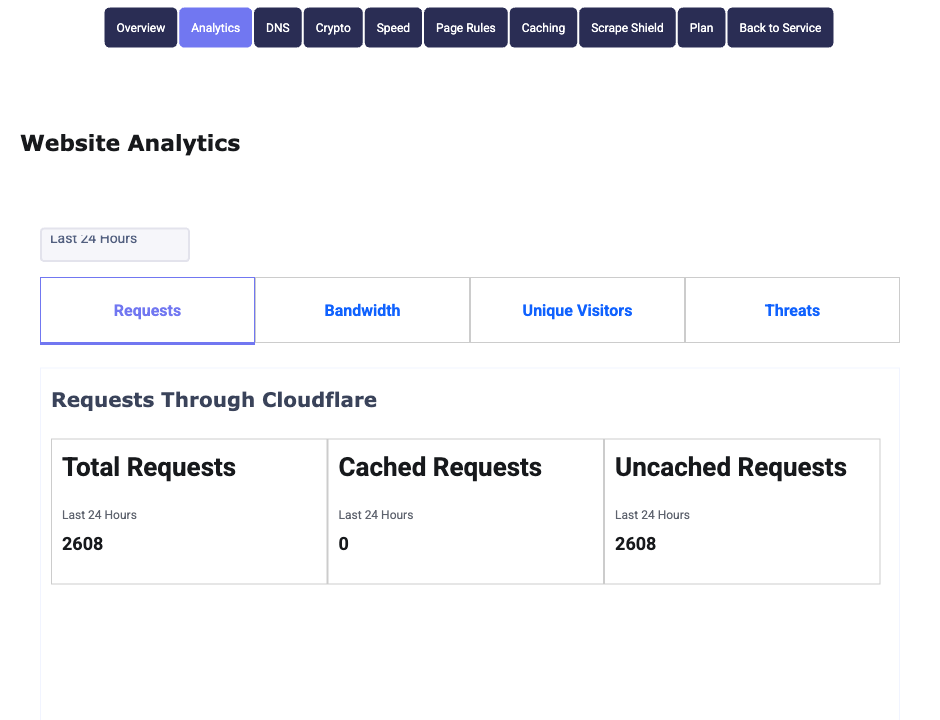Click the Cached Requests label
This screenshot has height=720, width=940.
pos(440,467)
